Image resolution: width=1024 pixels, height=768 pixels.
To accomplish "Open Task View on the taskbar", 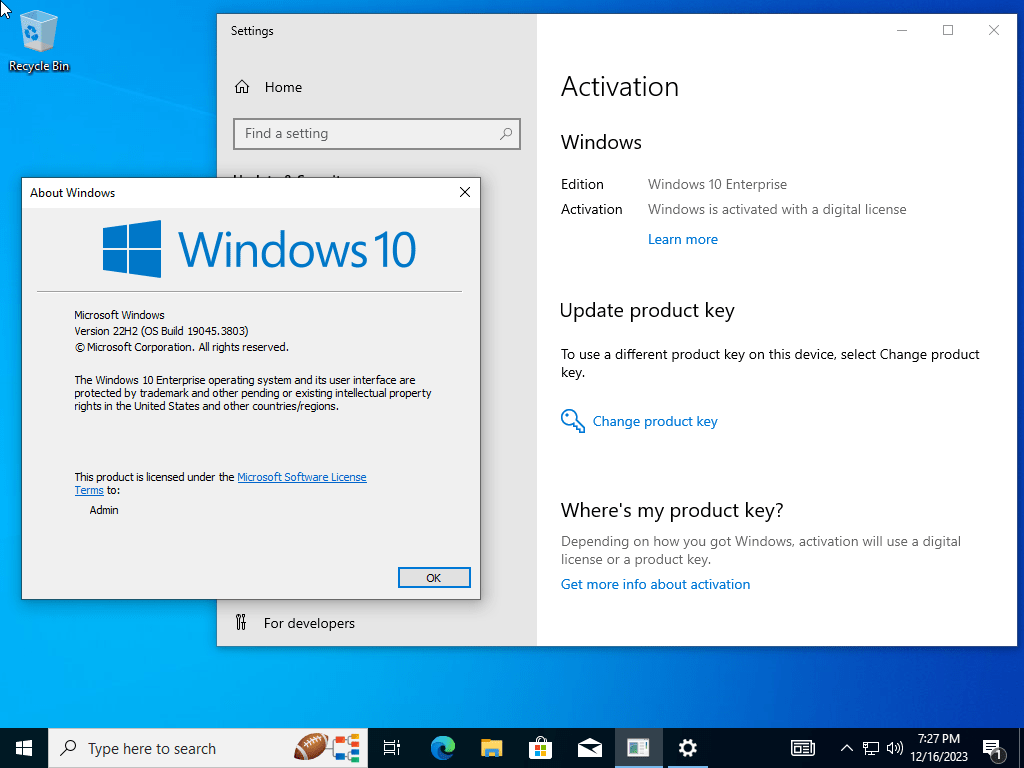I will (x=392, y=748).
